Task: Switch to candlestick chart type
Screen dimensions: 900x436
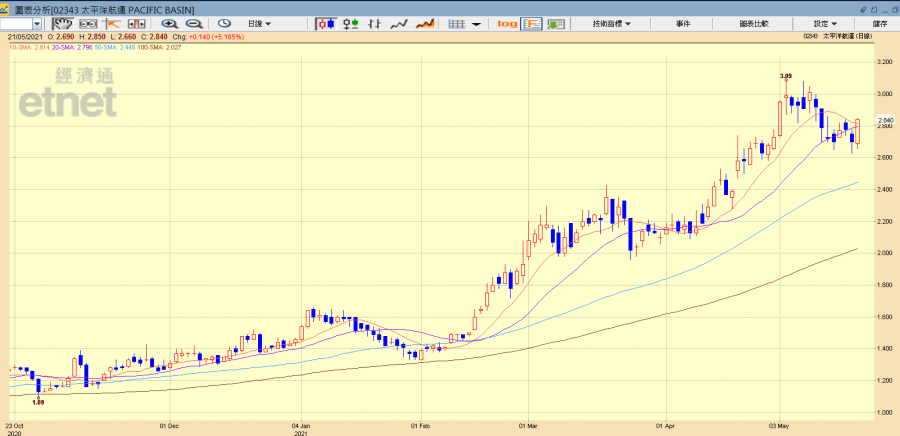Action: click(325, 23)
